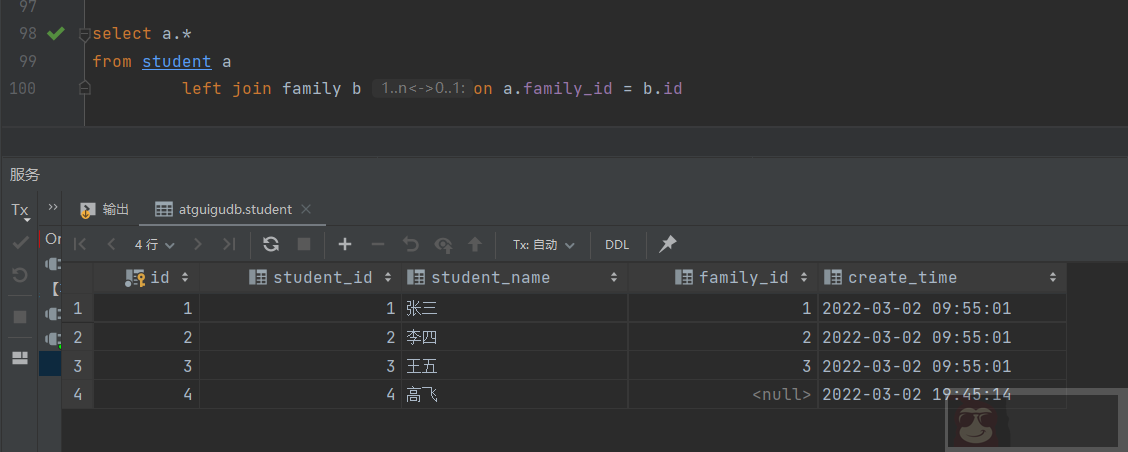Collapse the fold marker at line 98

pos(84,34)
